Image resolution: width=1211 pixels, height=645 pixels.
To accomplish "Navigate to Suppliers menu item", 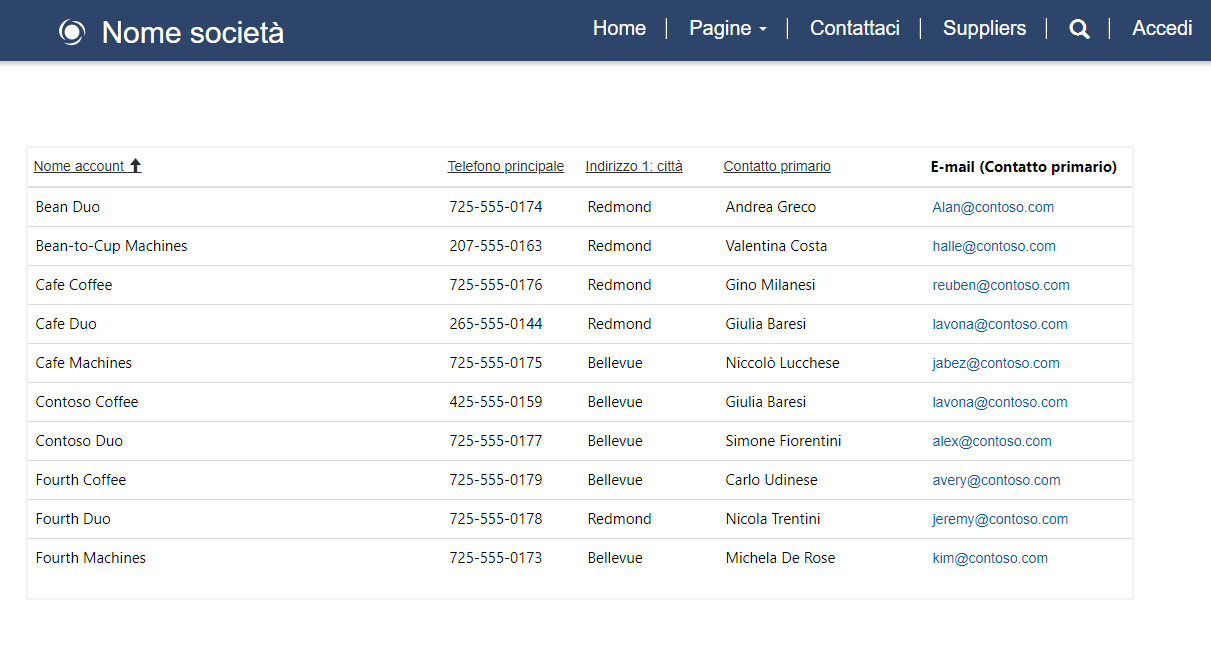I will click(x=984, y=28).
